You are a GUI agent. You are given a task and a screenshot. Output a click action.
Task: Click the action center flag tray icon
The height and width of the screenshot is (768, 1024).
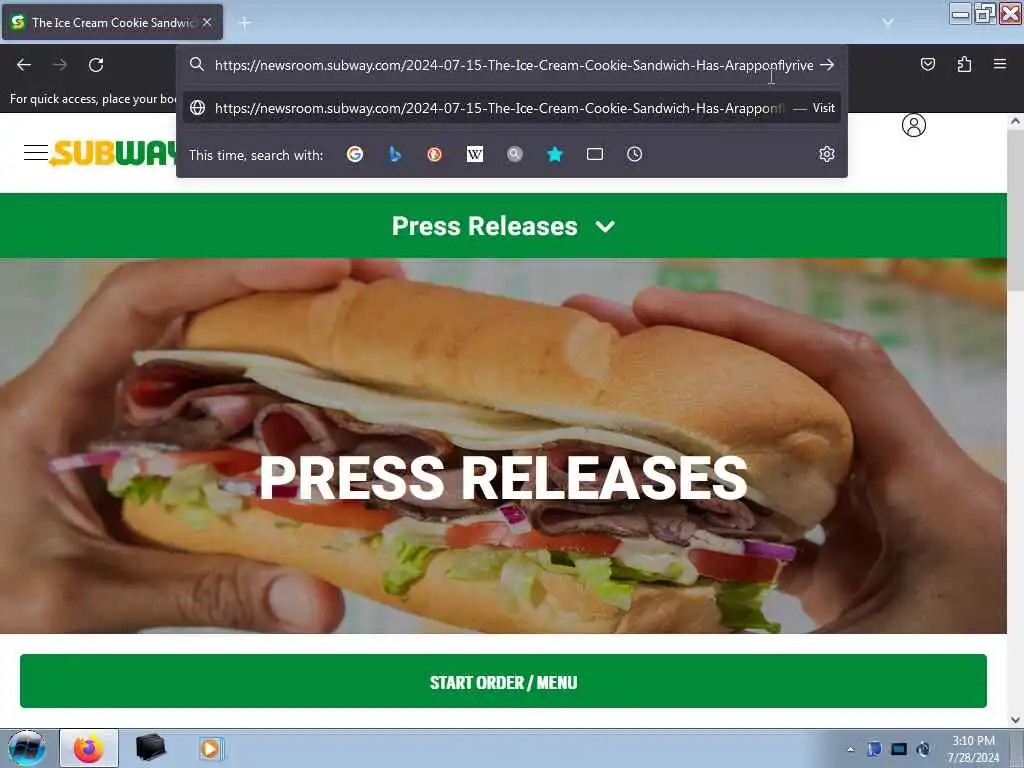pyautogui.click(x=874, y=749)
